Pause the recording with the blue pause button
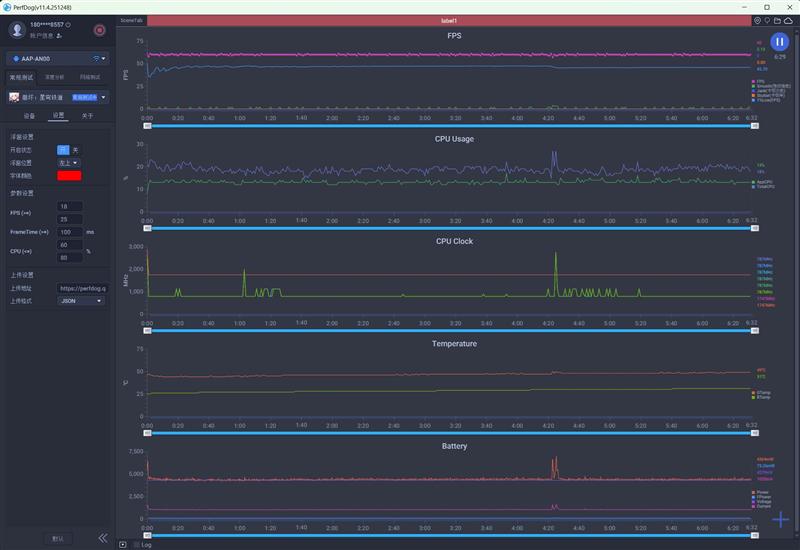This screenshot has width=800, height=550. (780, 42)
